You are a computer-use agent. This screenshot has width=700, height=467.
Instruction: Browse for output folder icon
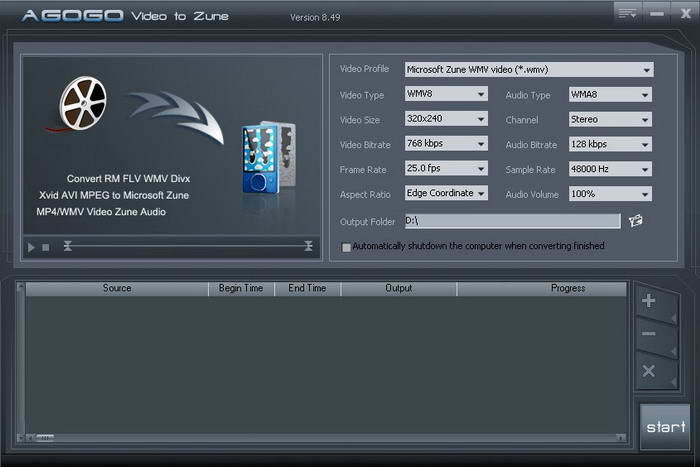click(635, 221)
